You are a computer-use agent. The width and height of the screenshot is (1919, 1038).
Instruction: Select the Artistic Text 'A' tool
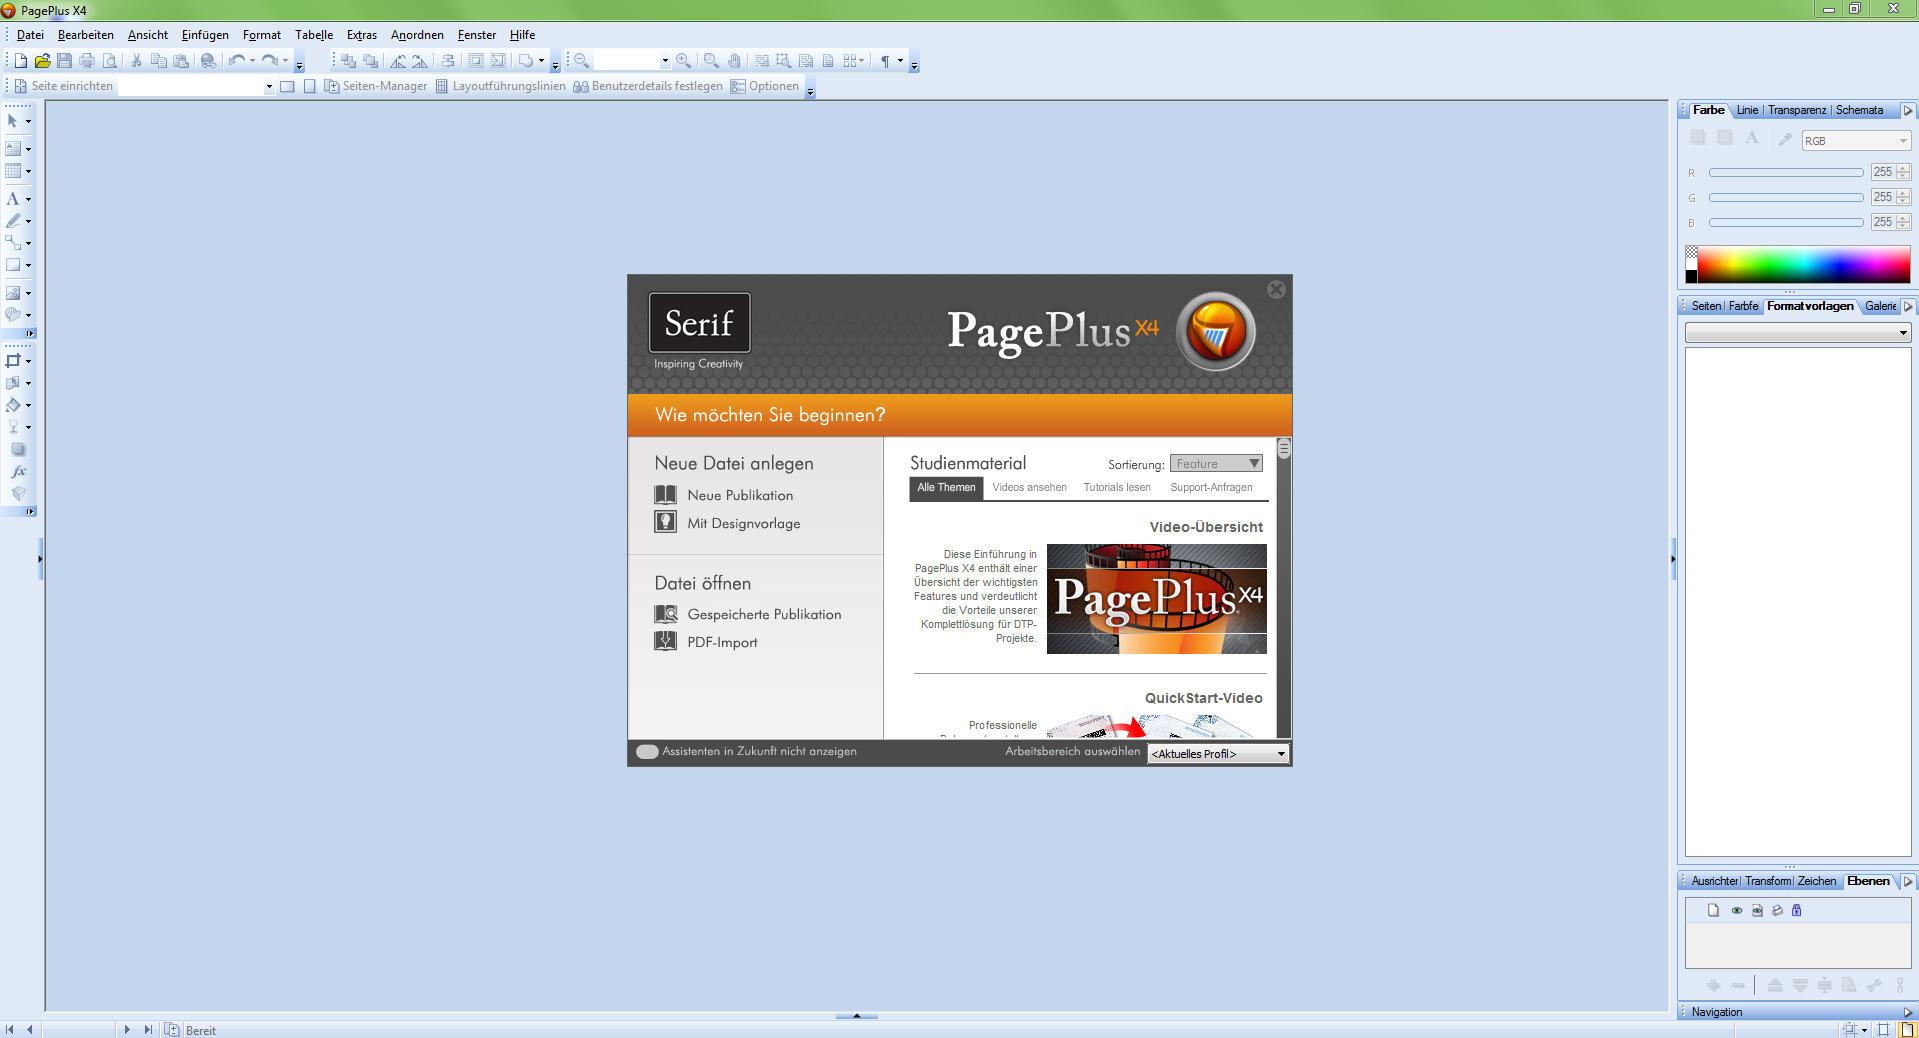tap(13, 199)
